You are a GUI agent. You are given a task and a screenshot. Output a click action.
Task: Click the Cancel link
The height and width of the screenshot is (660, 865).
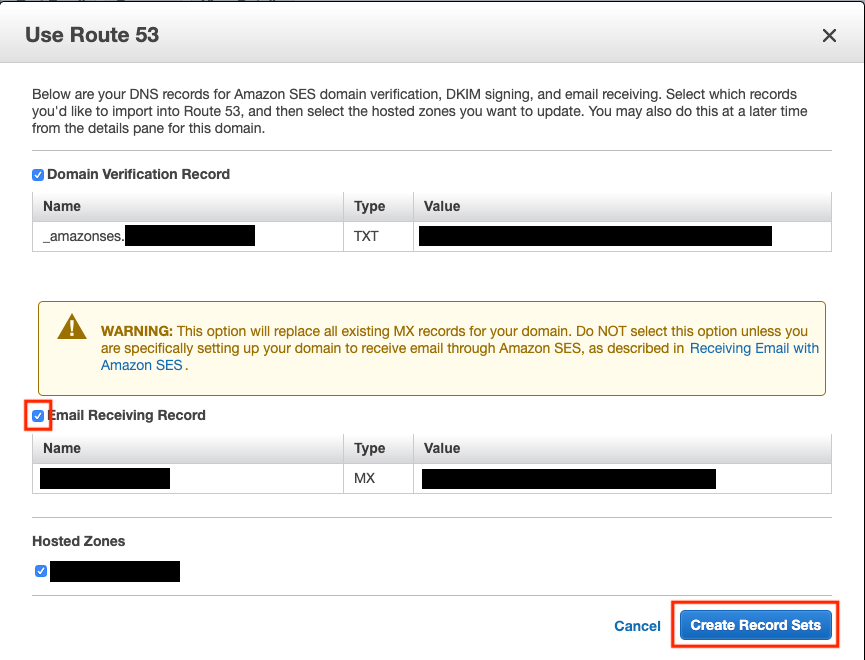[x=637, y=625]
